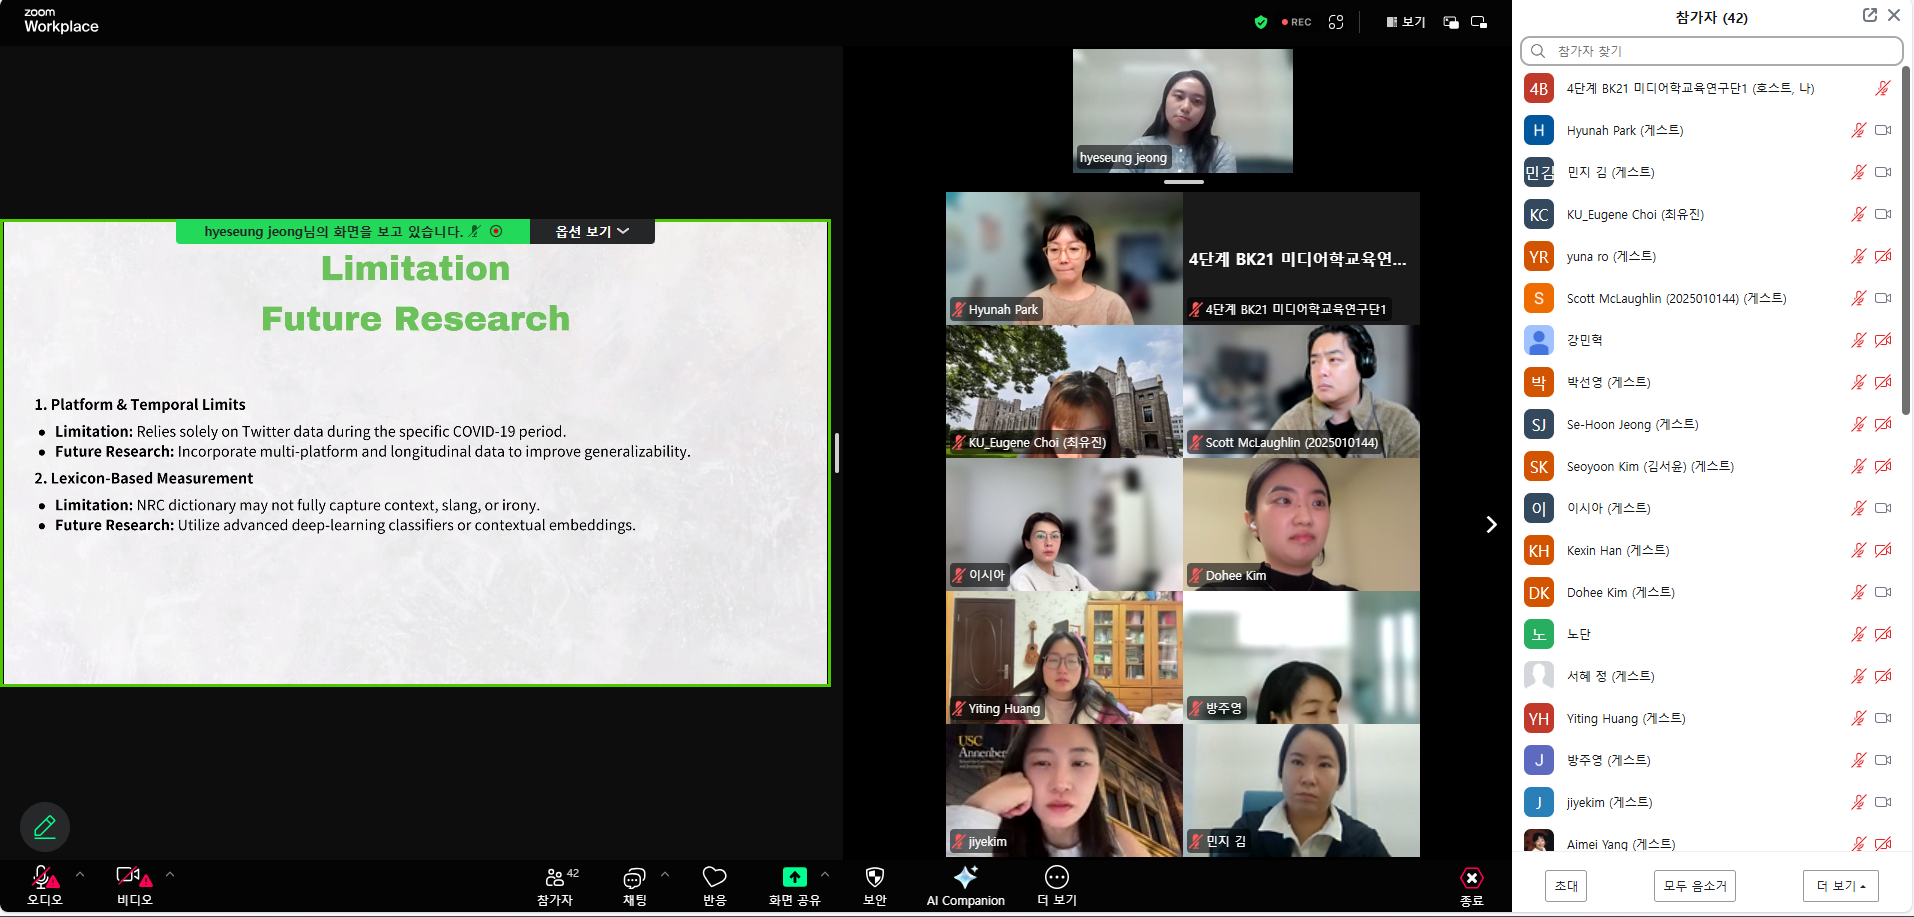Toggle the 오디오 microphone mute
Screen dimensions: 1914x917
tap(44, 885)
